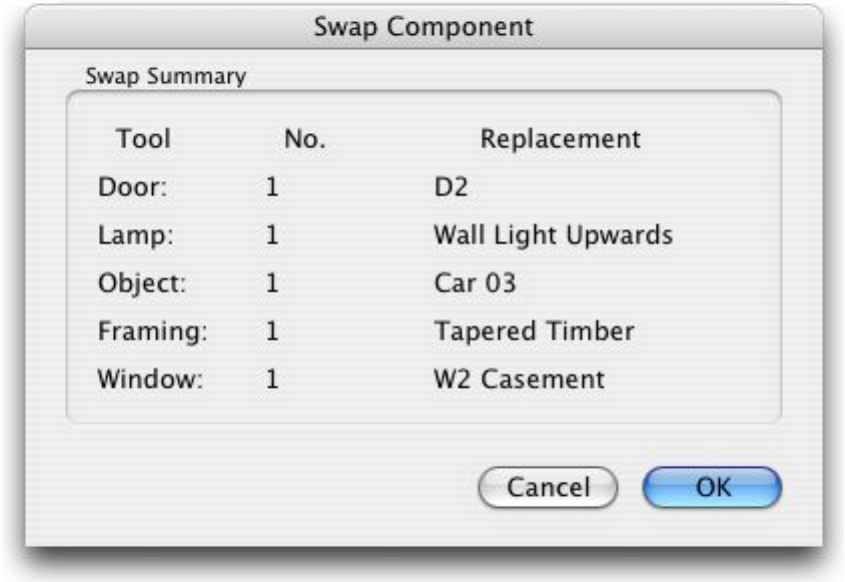845x582 pixels.
Task: Select the Framing: row label
Action: pos(153,332)
